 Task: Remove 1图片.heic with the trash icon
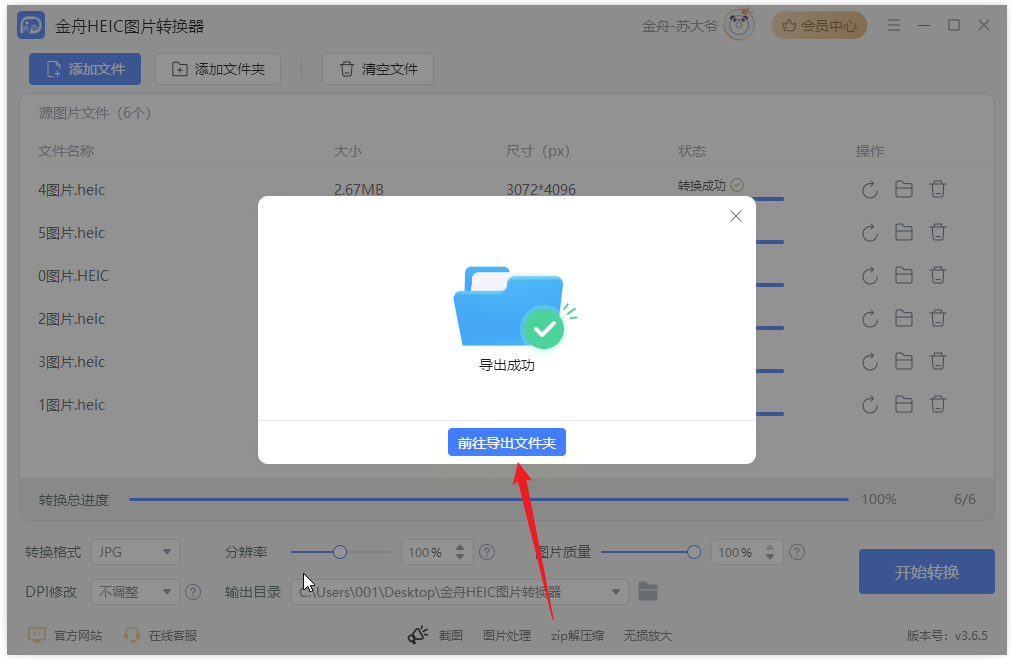[938, 405]
